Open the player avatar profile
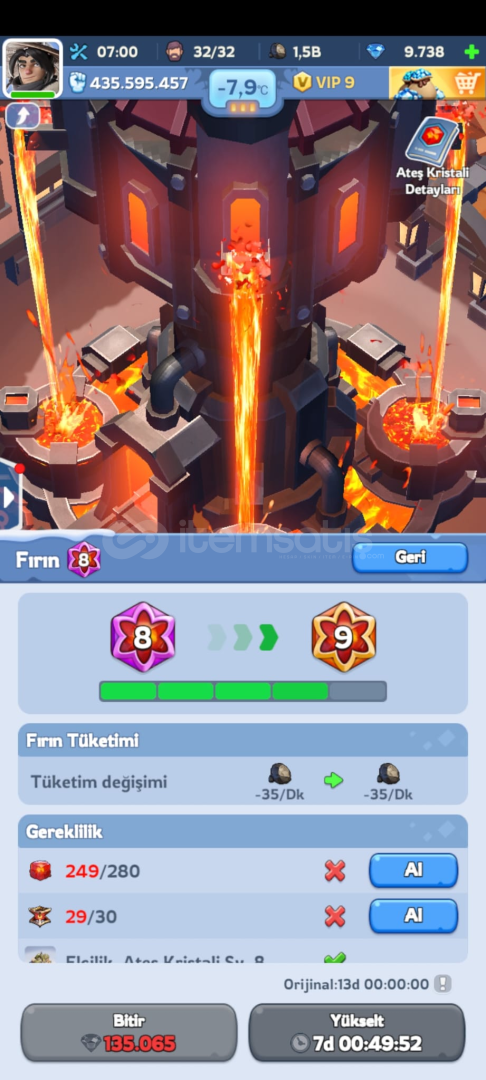The height and width of the screenshot is (1080, 486). (x=32, y=68)
